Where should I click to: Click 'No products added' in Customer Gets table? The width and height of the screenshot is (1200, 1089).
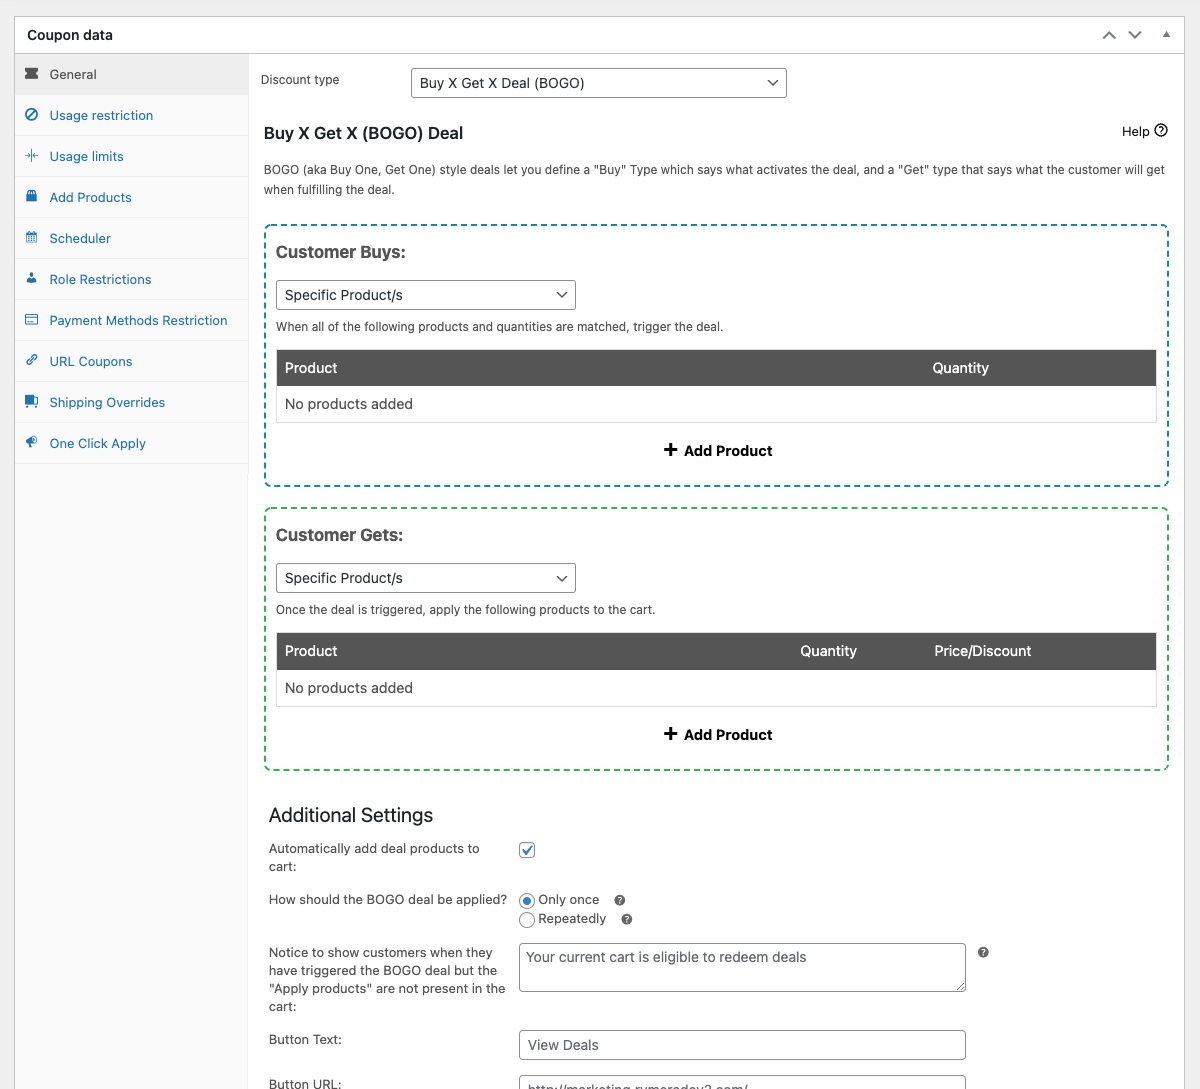pos(349,688)
